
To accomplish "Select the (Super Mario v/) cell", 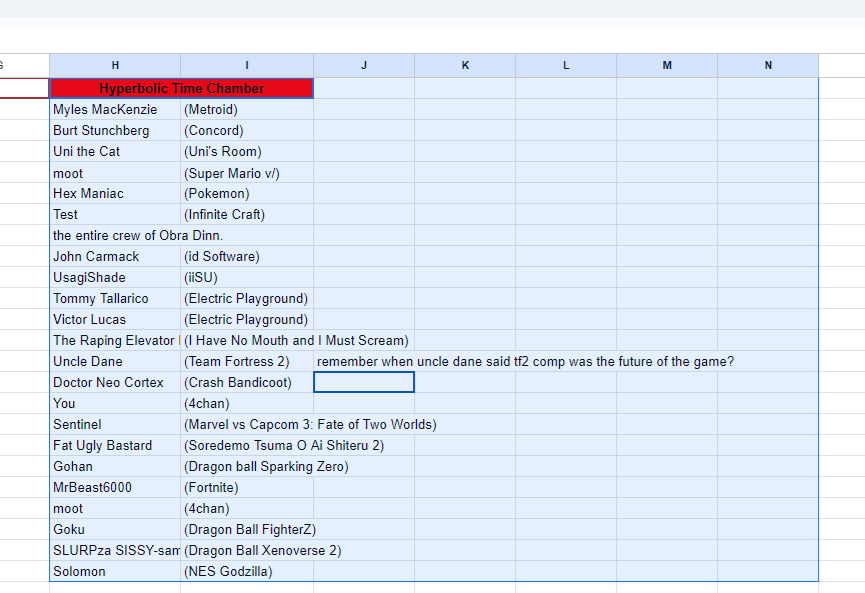I will (x=247, y=173).
